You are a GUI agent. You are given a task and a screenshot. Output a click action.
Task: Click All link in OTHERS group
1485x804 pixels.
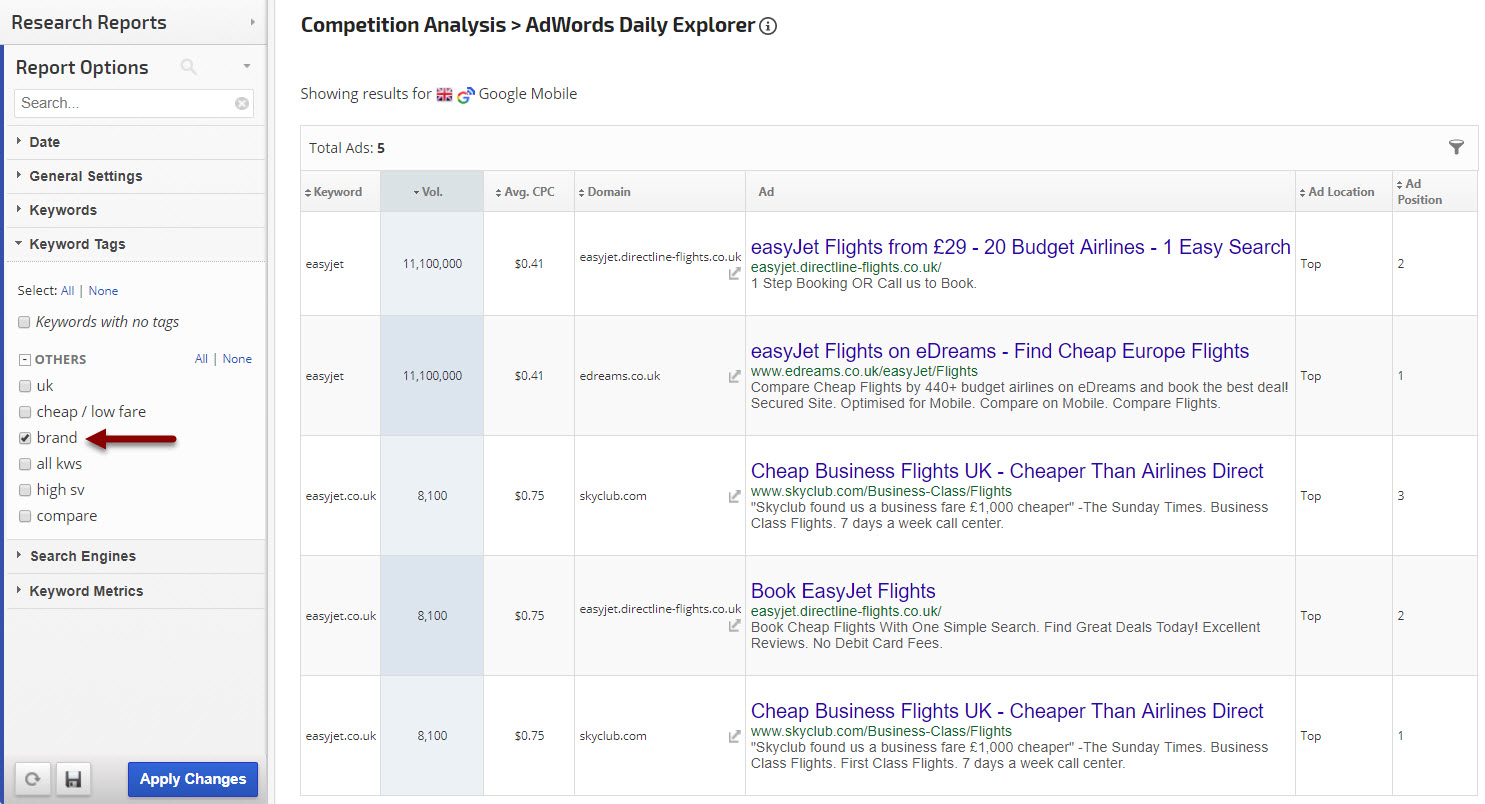(x=201, y=359)
